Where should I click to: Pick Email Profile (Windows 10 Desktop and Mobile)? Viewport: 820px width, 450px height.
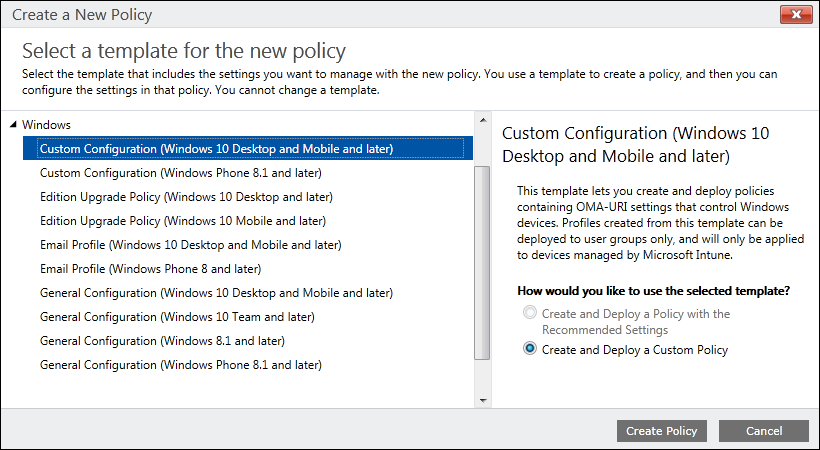[190, 245]
